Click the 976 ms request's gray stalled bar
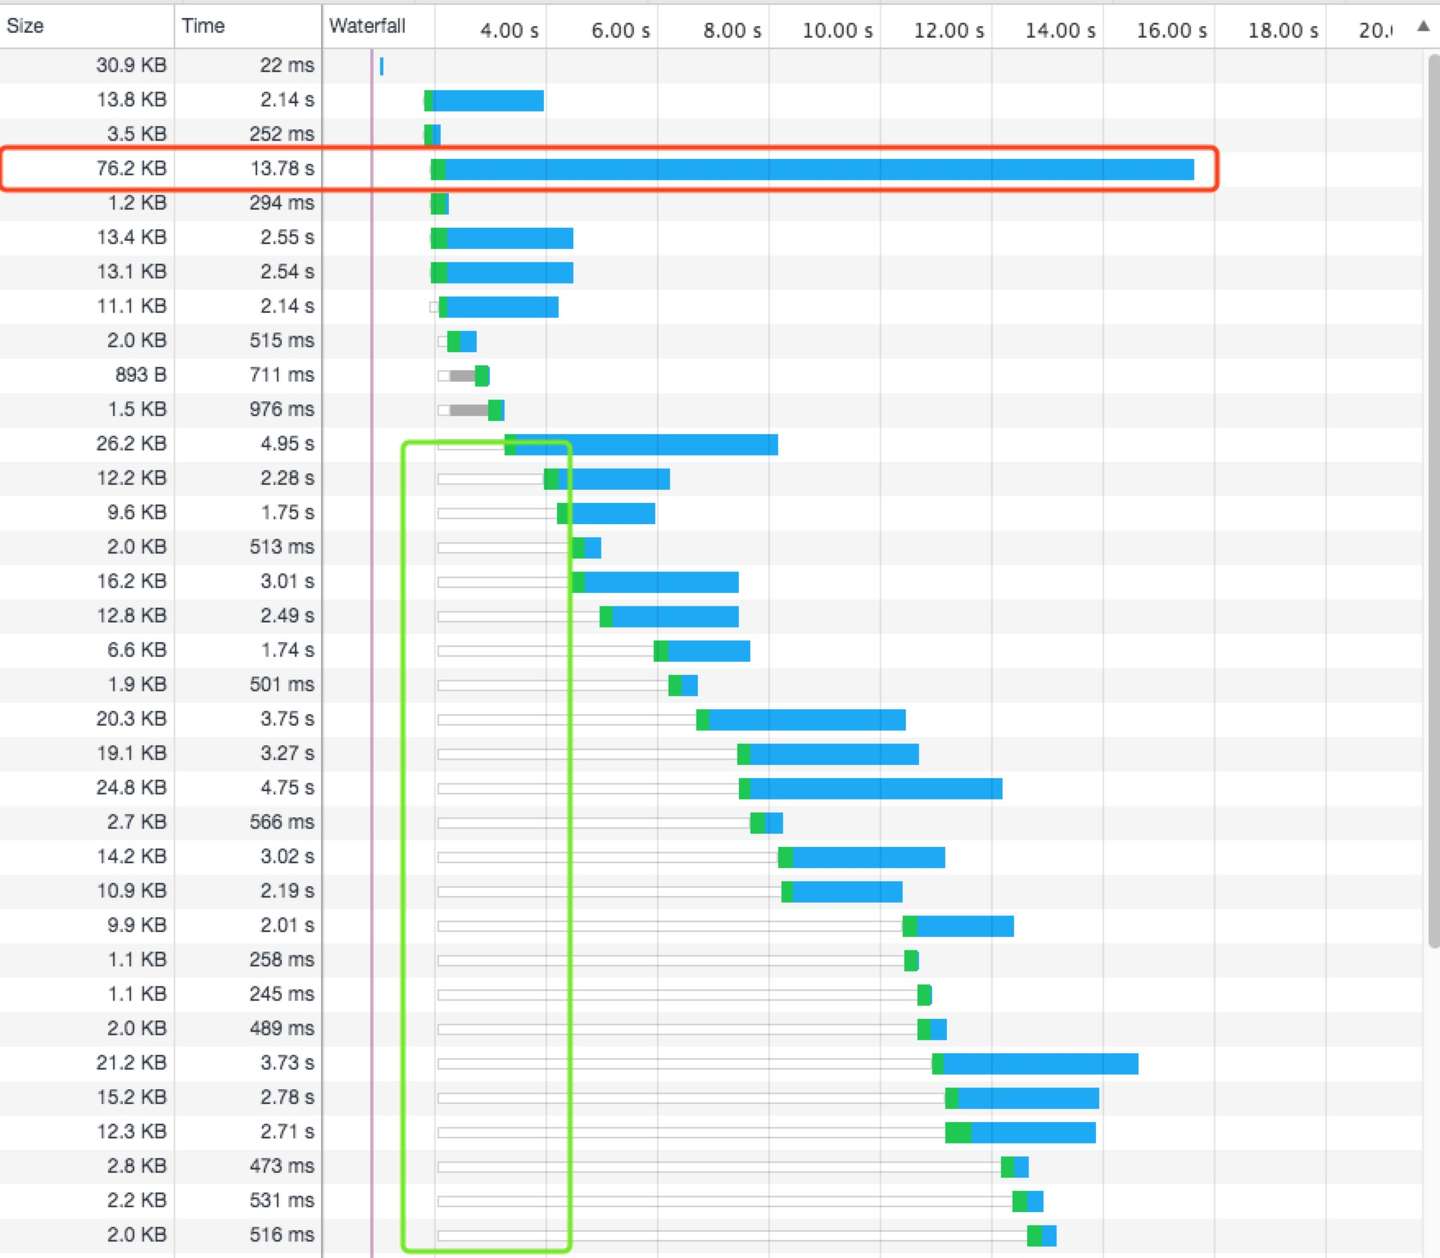1440x1258 pixels. pos(469,410)
